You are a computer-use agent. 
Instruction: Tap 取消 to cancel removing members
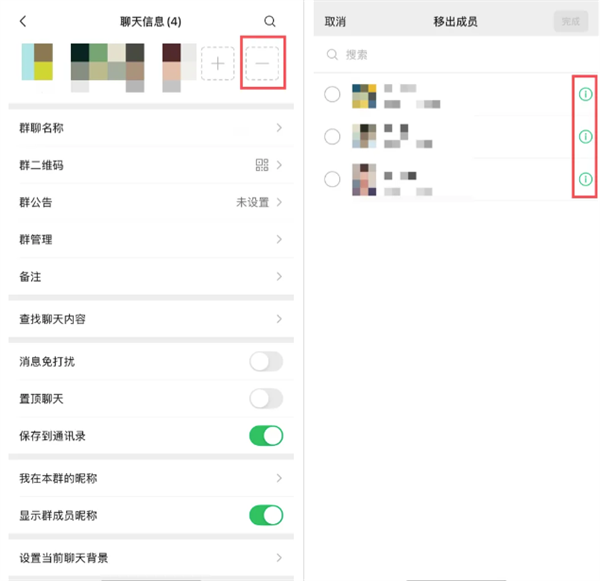(335, 22)
